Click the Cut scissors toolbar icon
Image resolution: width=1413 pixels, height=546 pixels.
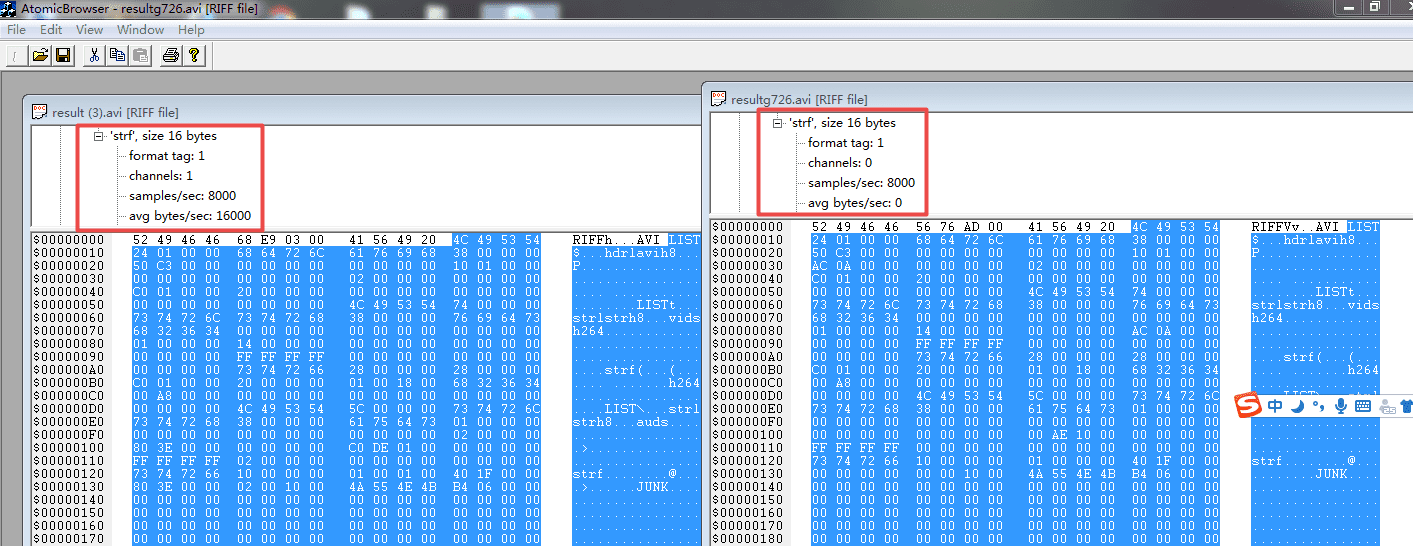[93, 55]
